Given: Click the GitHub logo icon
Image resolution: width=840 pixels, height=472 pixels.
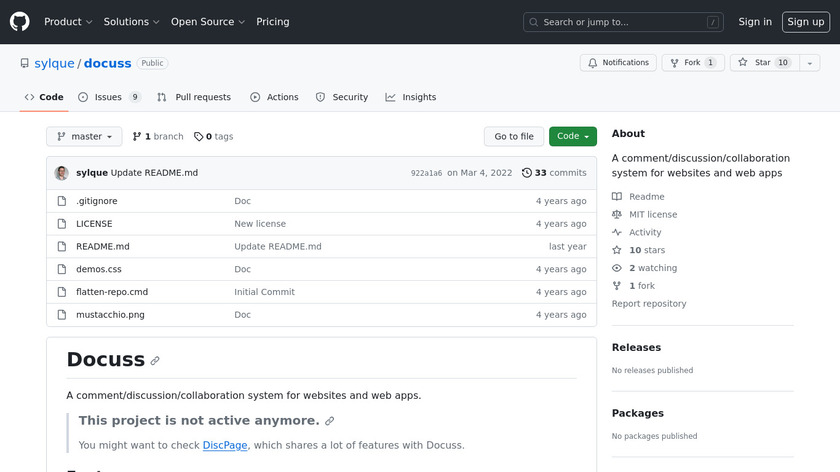Looking at the screenshot, I should (20, 22).
